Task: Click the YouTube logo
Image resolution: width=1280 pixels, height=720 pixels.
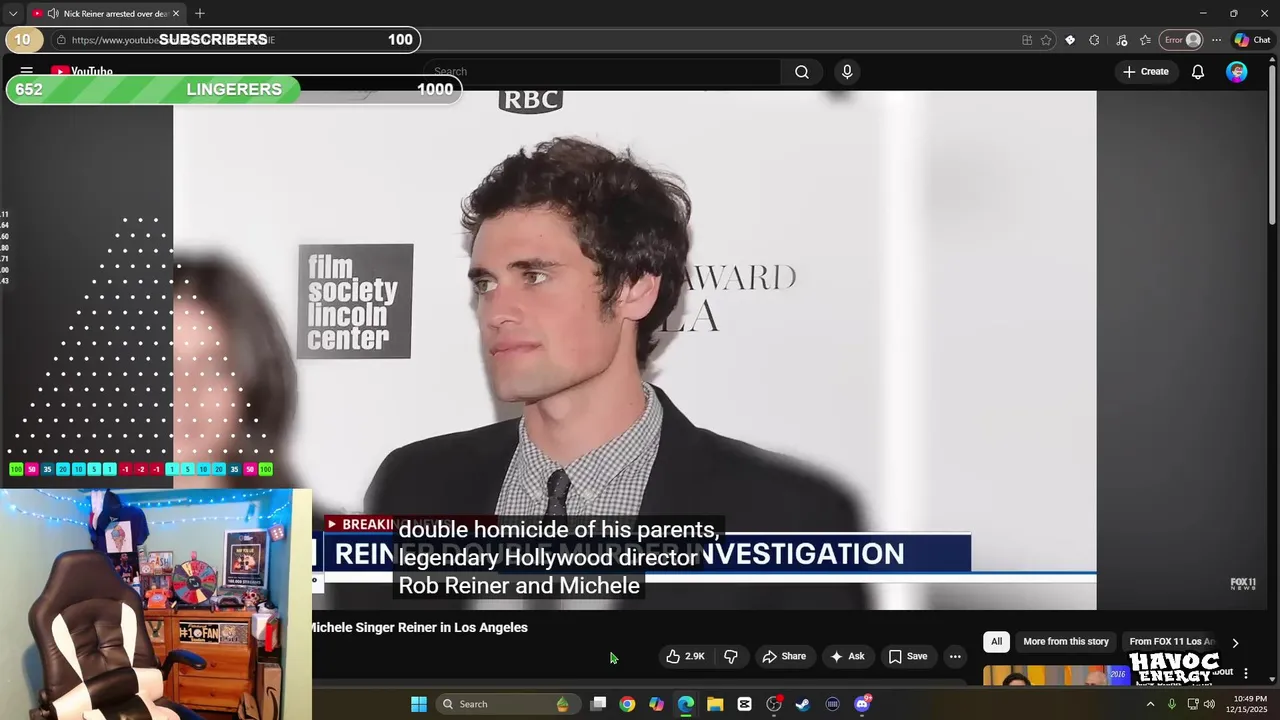Action: click(82, 72)
